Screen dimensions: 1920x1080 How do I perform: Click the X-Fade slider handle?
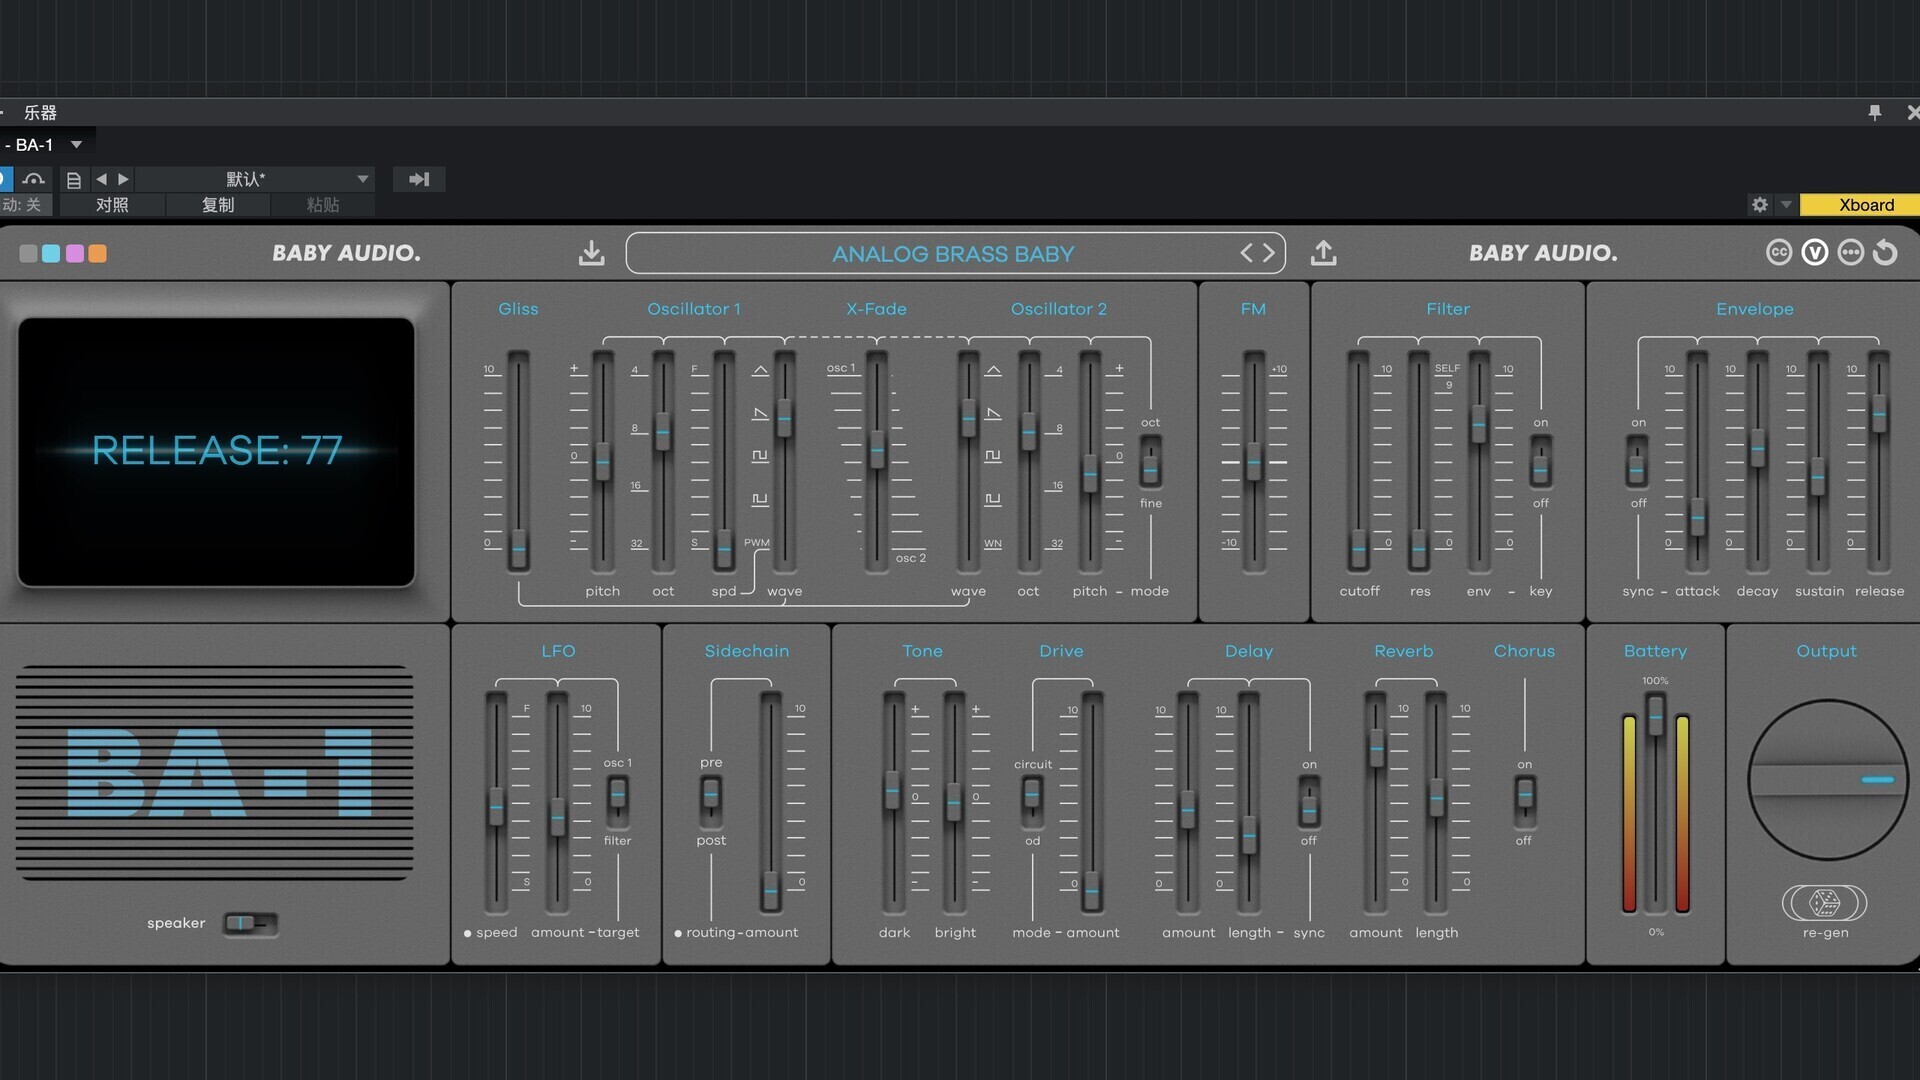[877, 450]
